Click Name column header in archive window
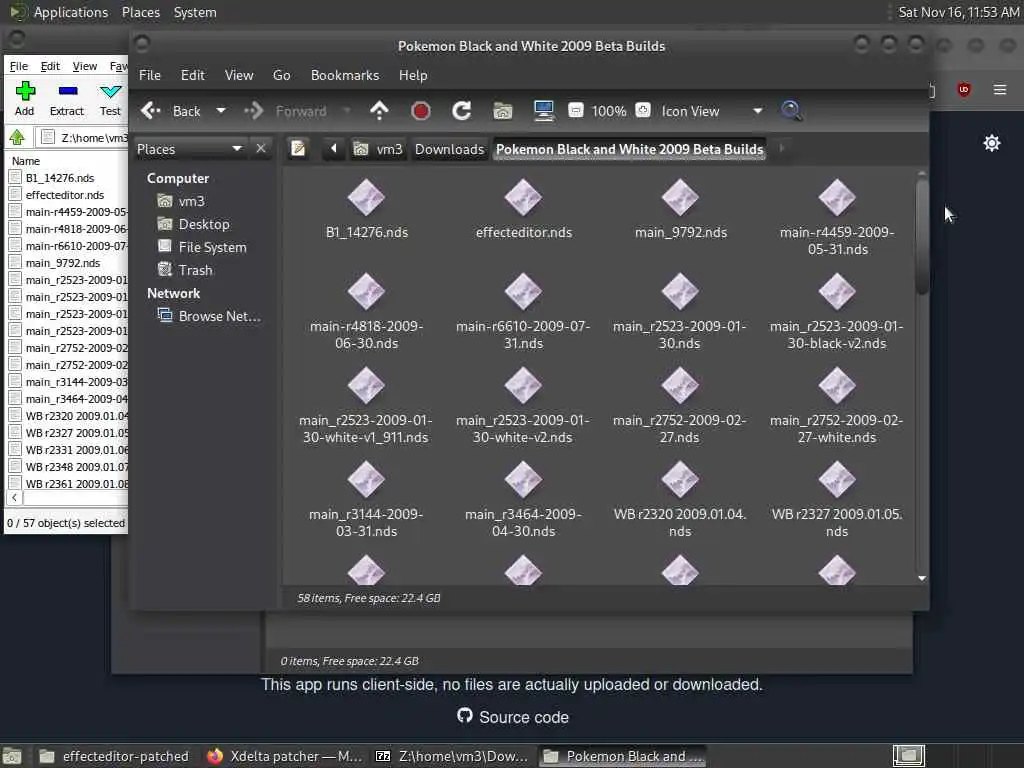Image resolution: width=1024 pixels, height=768 pixels. pos(26,161)
